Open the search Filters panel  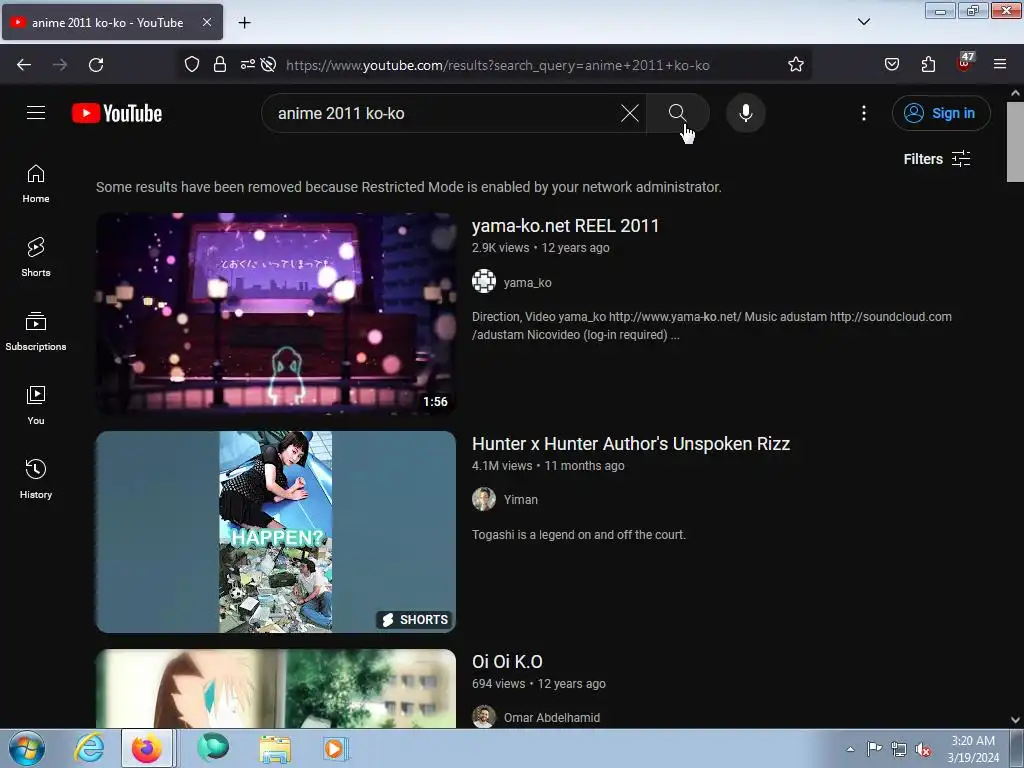(936, 159)
